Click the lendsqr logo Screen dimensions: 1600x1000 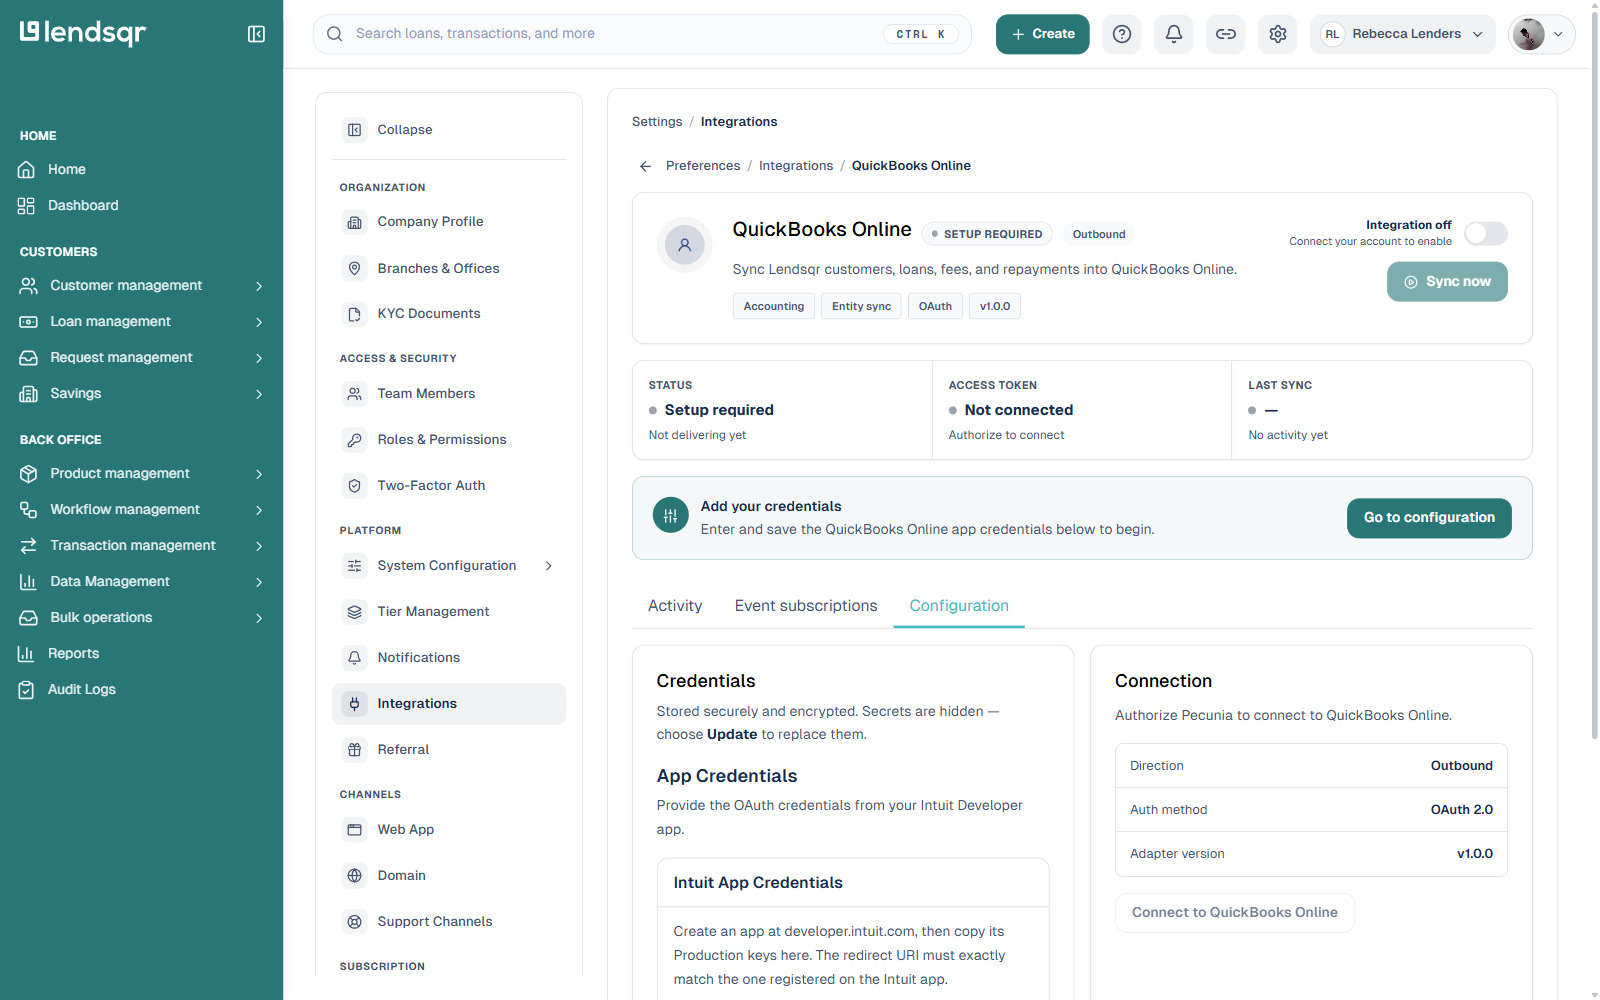83,33
